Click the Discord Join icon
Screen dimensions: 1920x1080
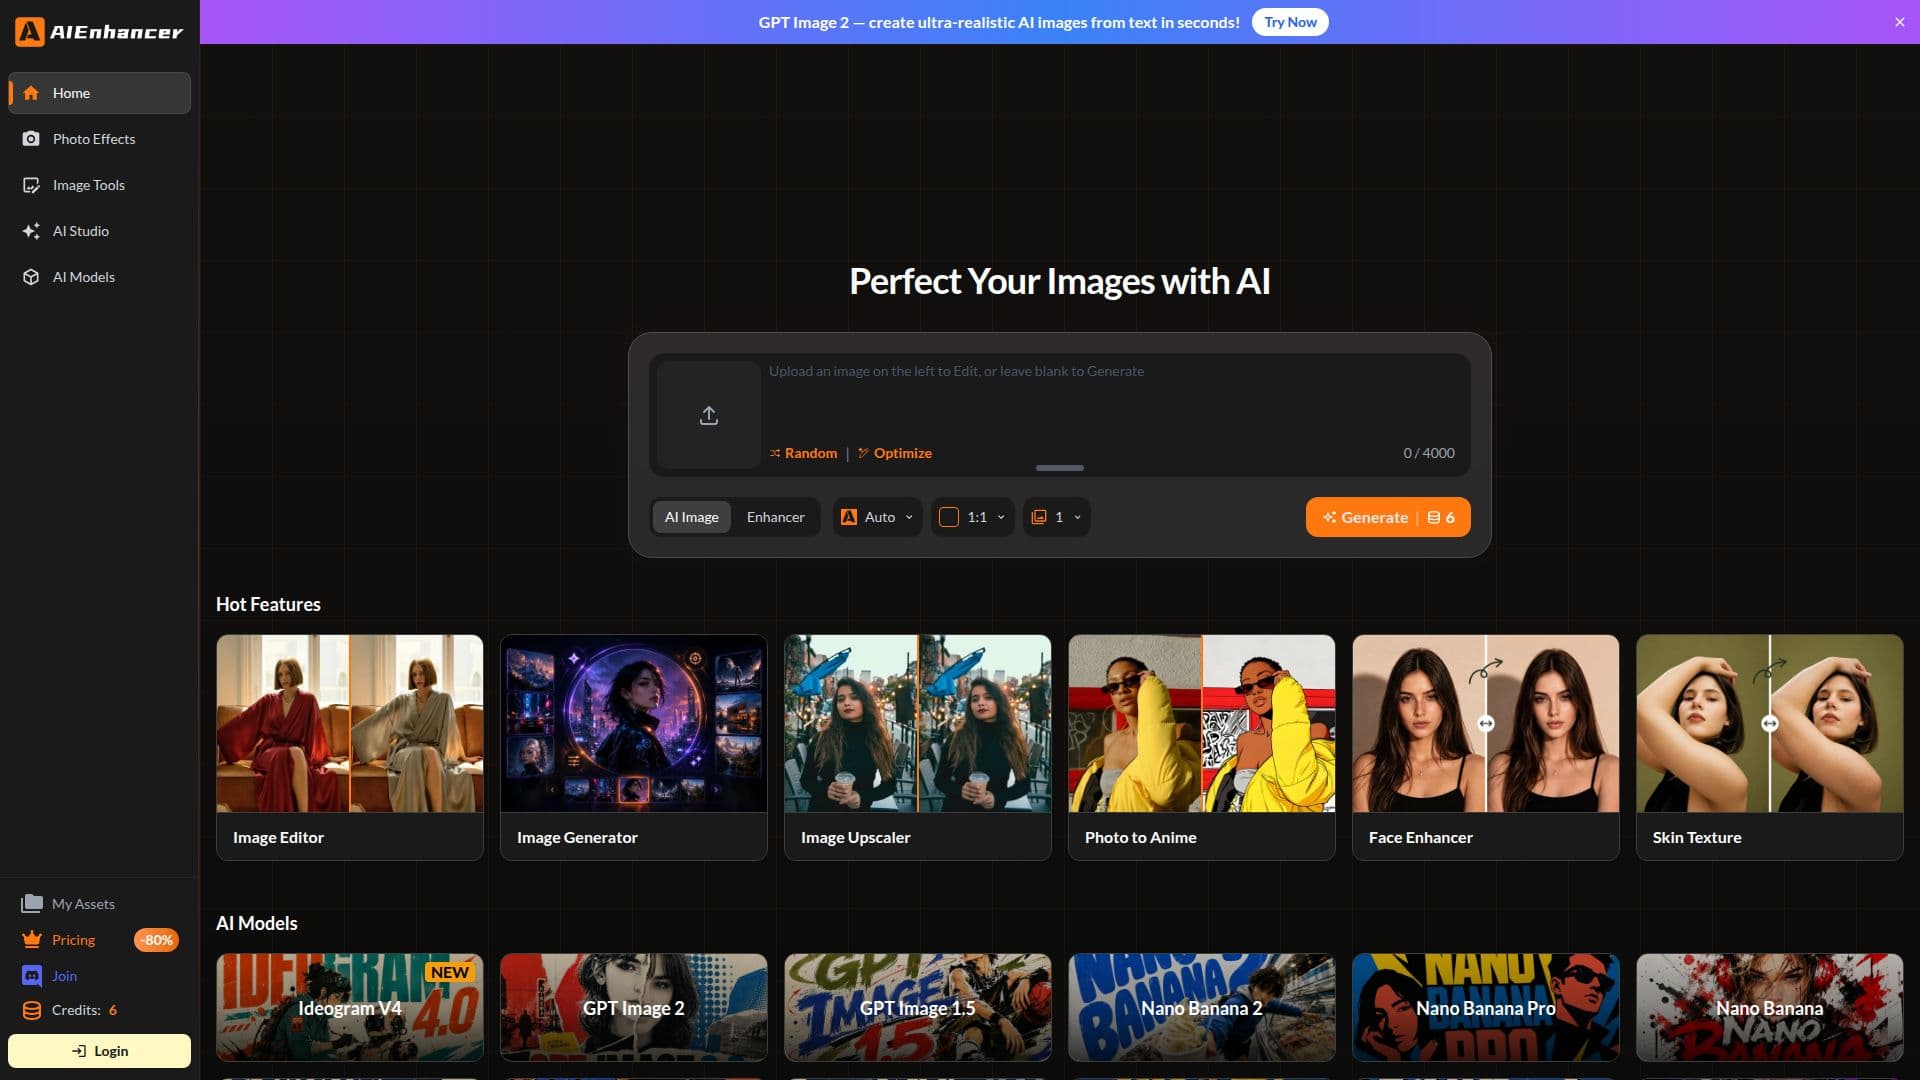click(x=32, y=976)
